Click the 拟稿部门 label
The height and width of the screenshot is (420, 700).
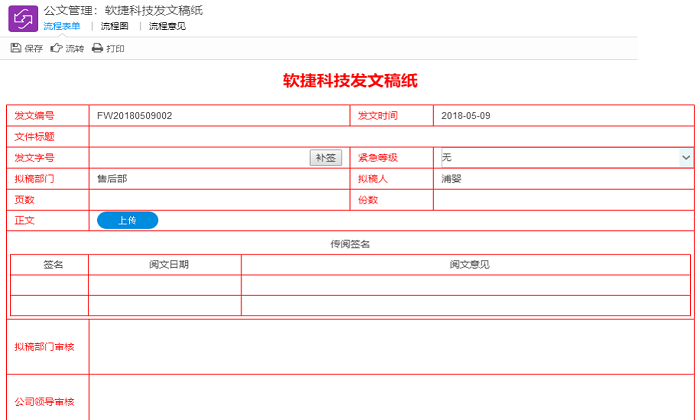34,179
